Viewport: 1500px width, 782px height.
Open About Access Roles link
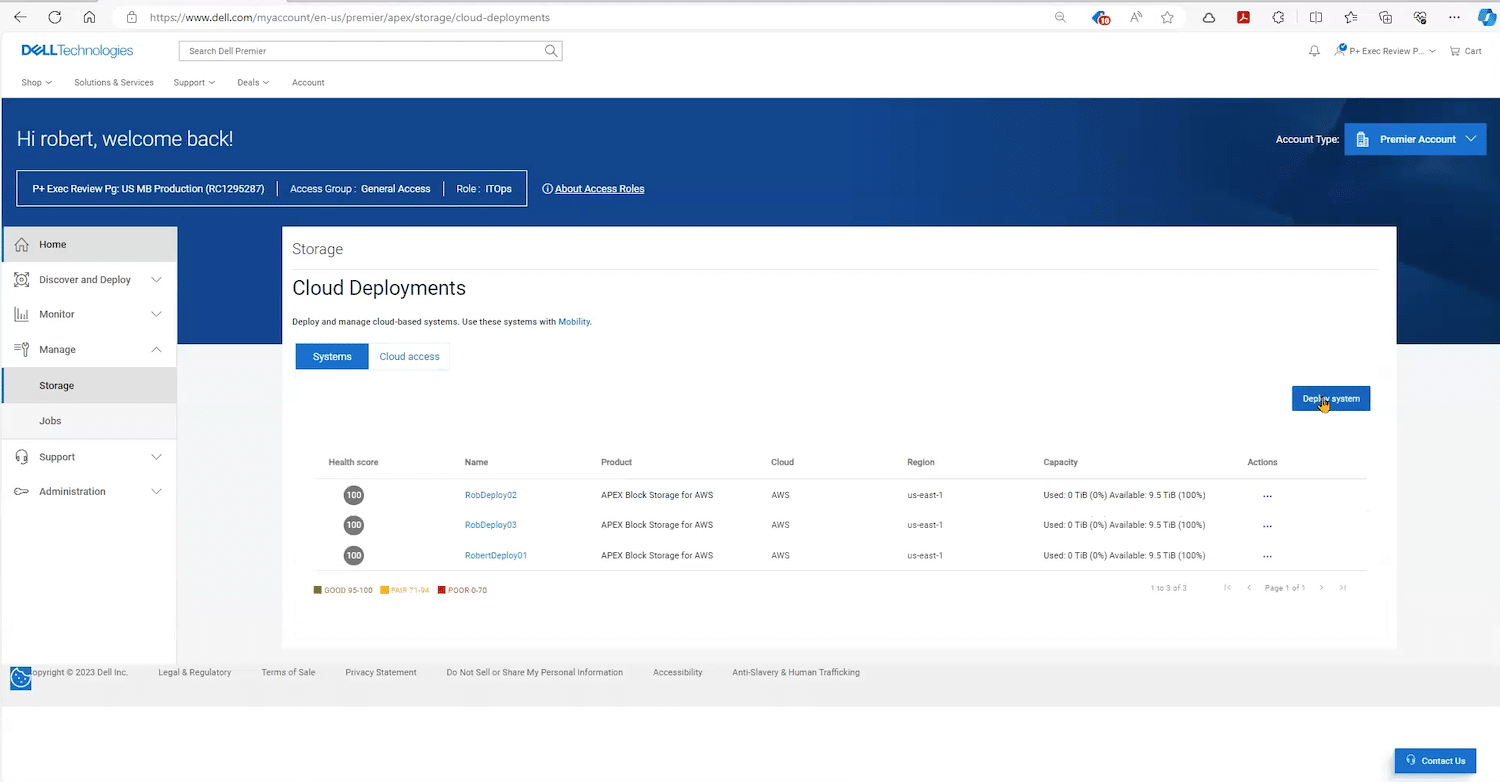[x=599, y=189]
